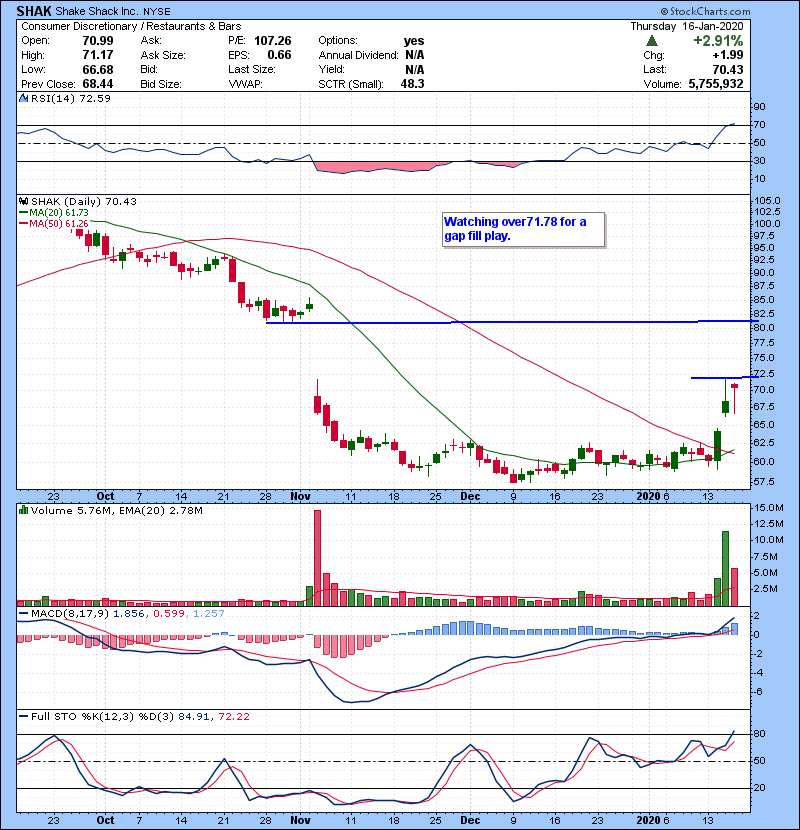Click the Shake Shack Inc. company name
The image size is (800, 830).
[x=97, y=11]
